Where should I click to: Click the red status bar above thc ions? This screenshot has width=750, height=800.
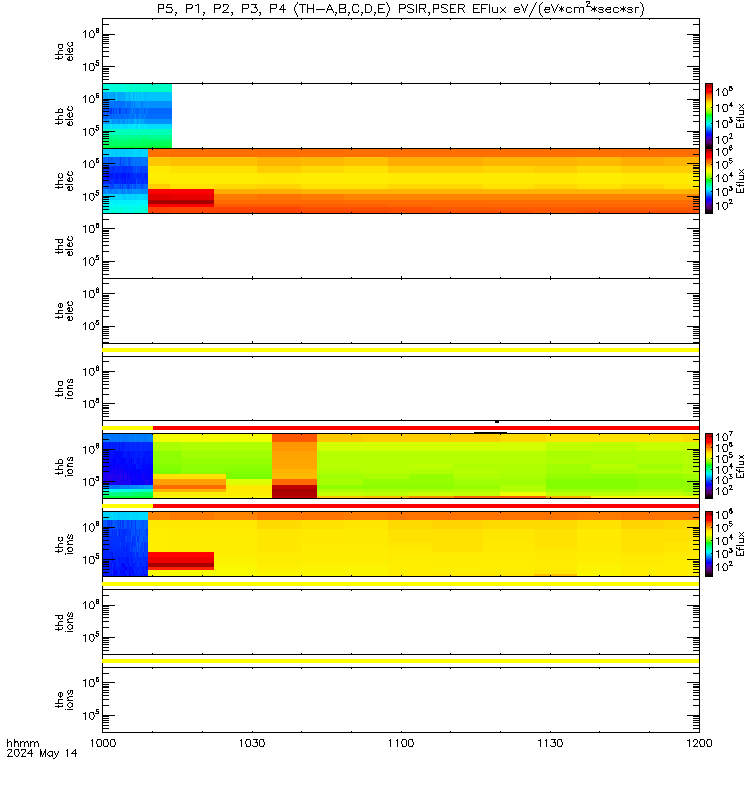pos(426,506)
